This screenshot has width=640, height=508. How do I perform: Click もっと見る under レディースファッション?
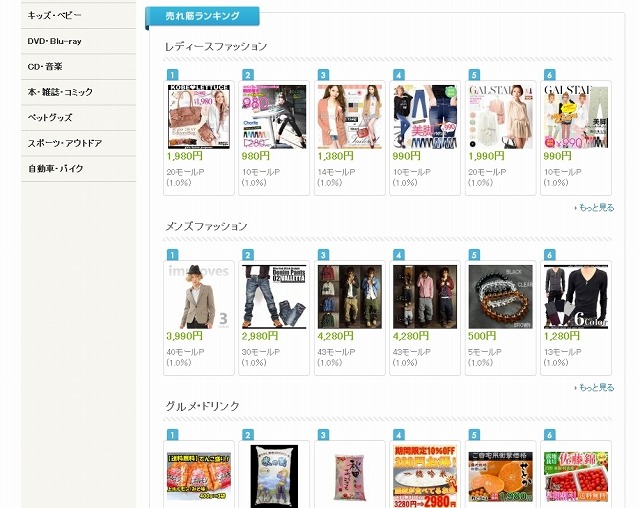point(595,208)
